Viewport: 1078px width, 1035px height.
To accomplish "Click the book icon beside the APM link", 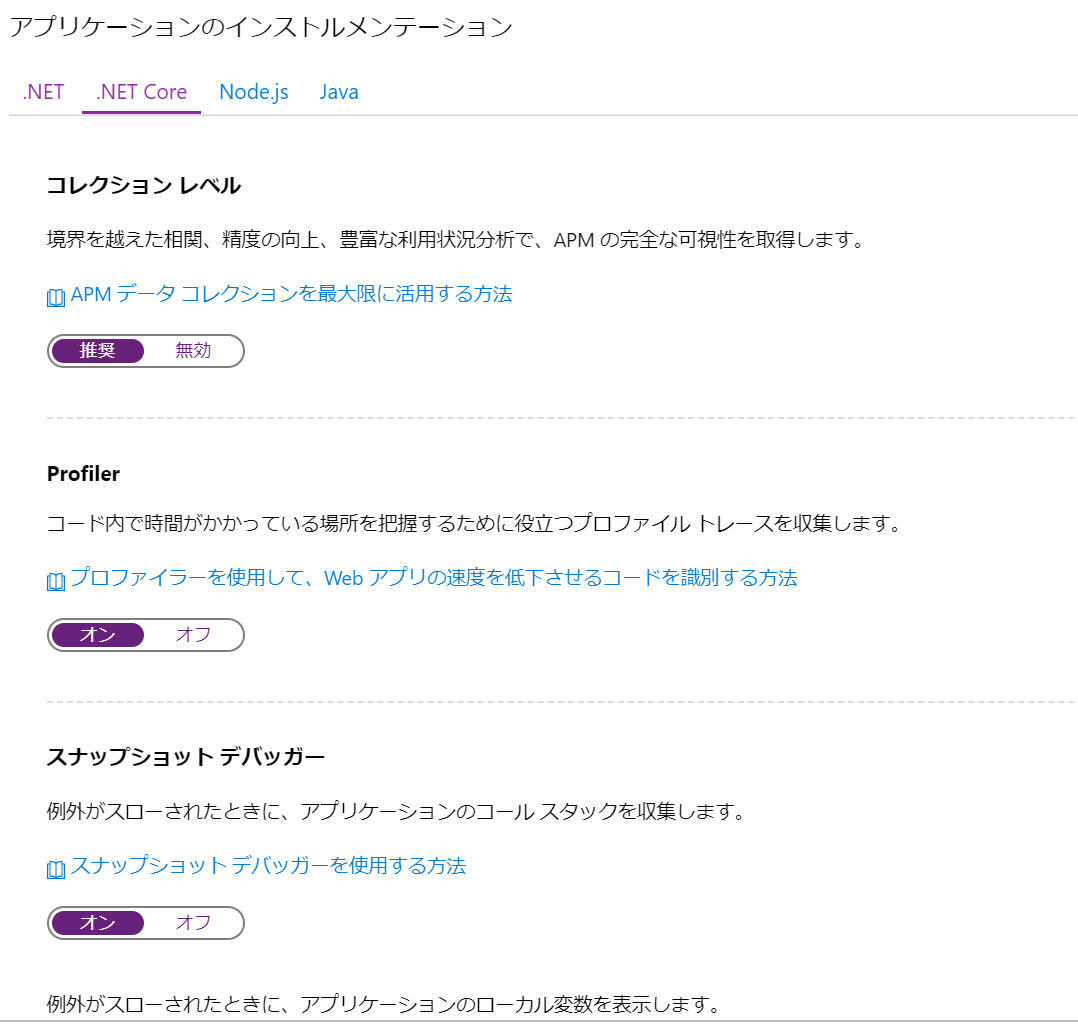I will click(55, 296).
